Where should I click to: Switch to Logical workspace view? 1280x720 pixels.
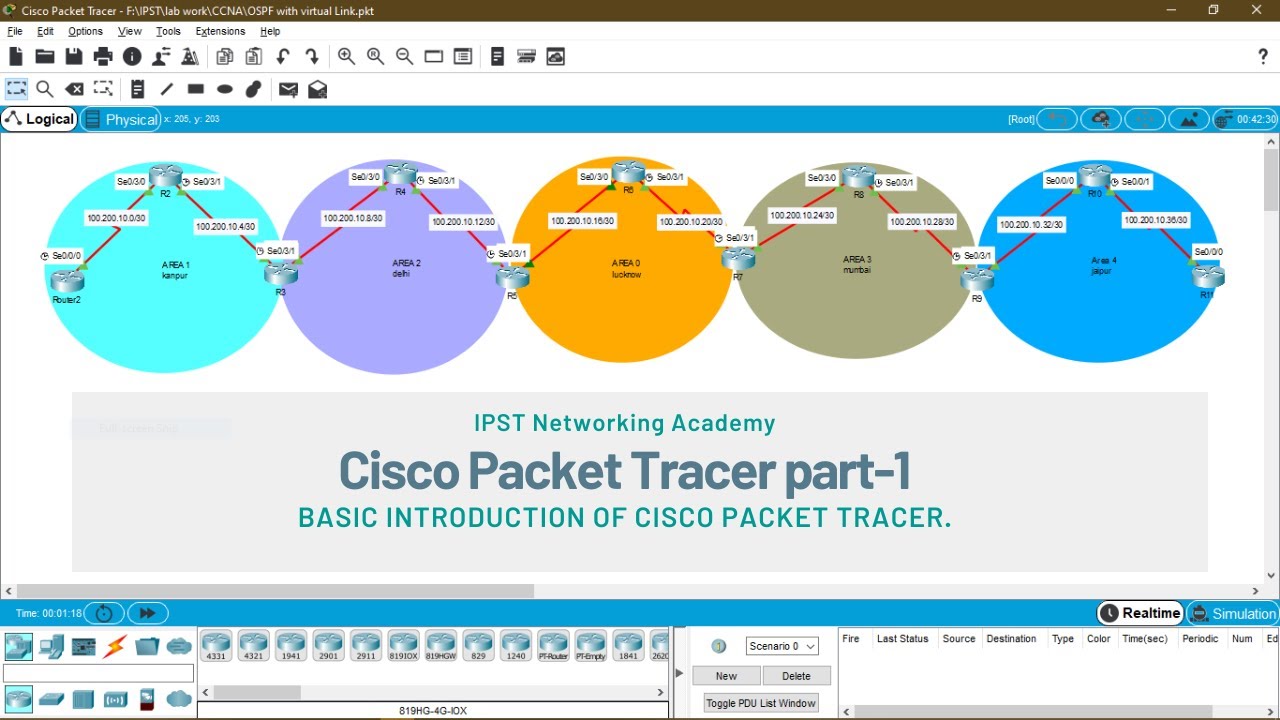[x=40, y=119]
